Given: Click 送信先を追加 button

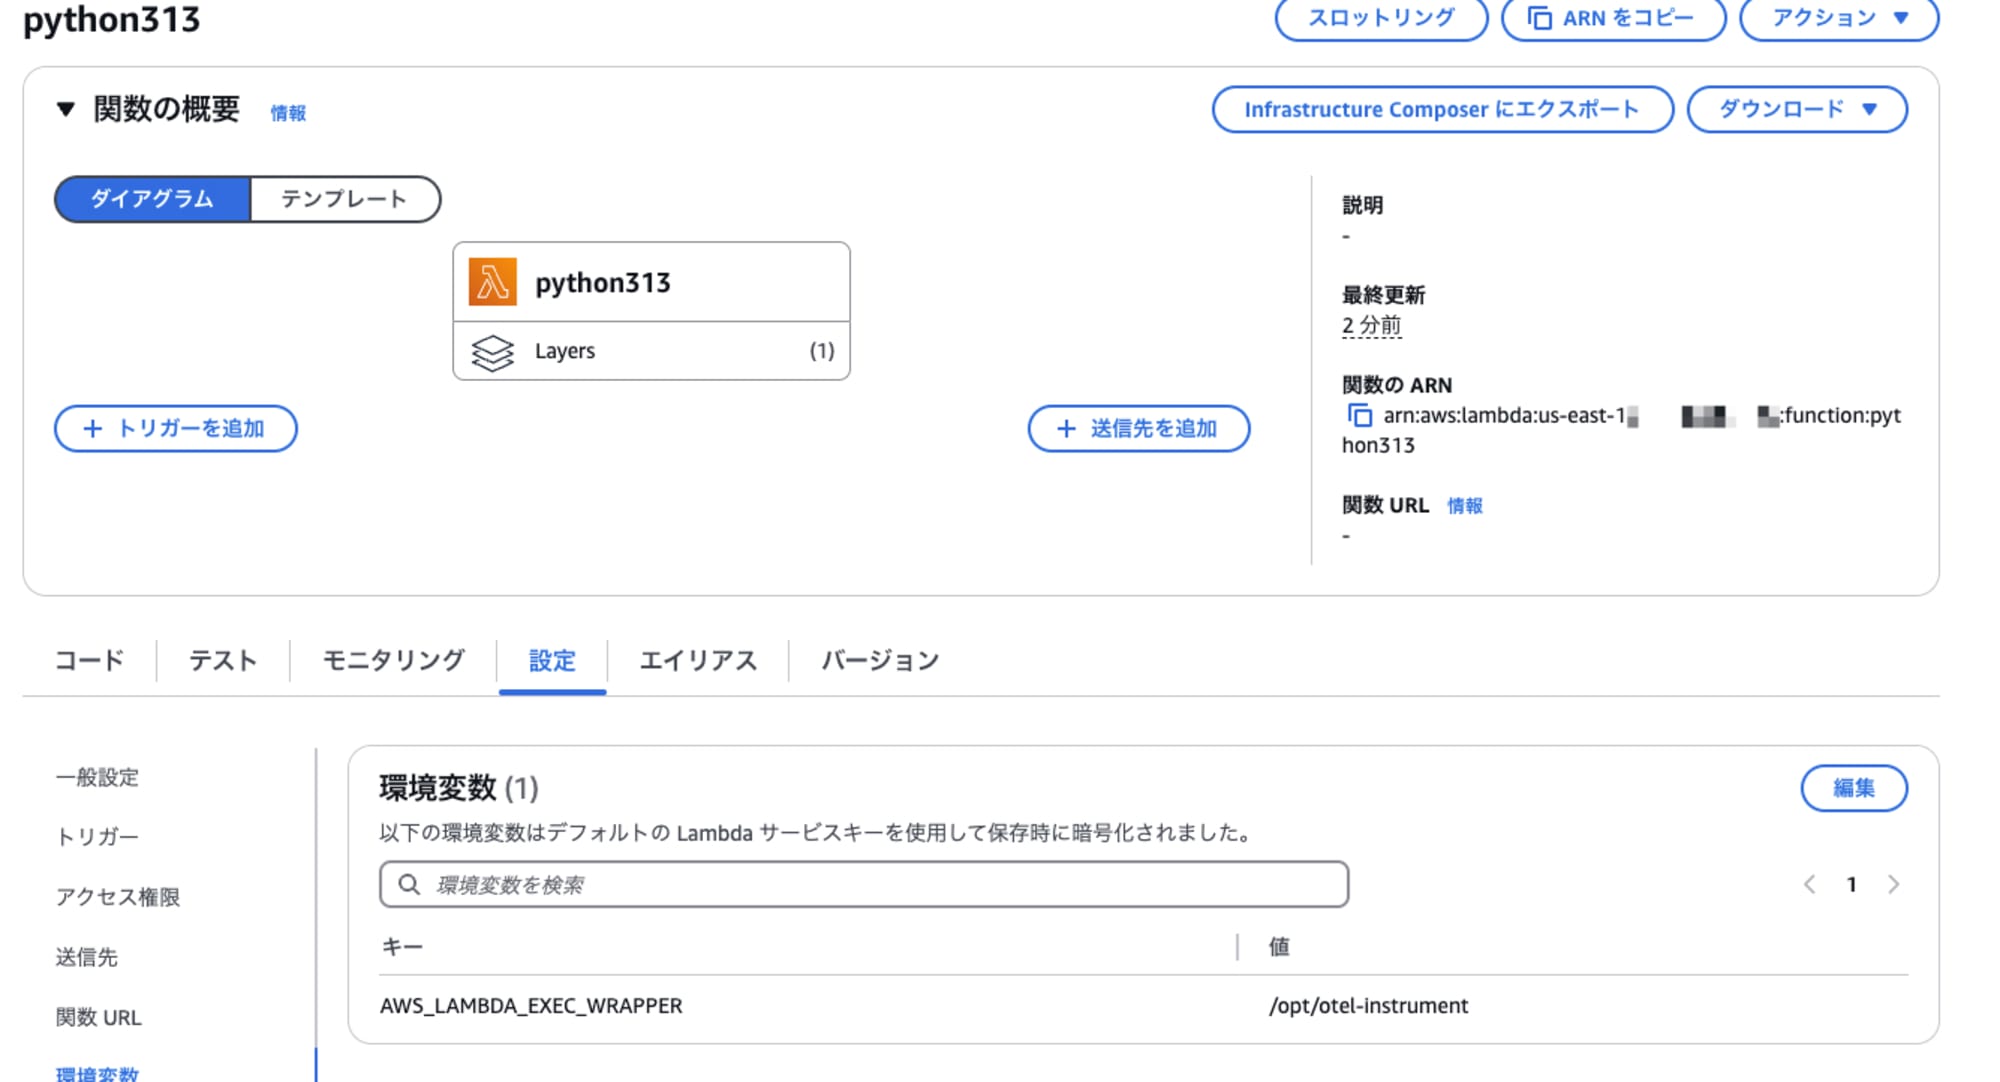Looking at the screenshot, I should [x=1139, y=428].
